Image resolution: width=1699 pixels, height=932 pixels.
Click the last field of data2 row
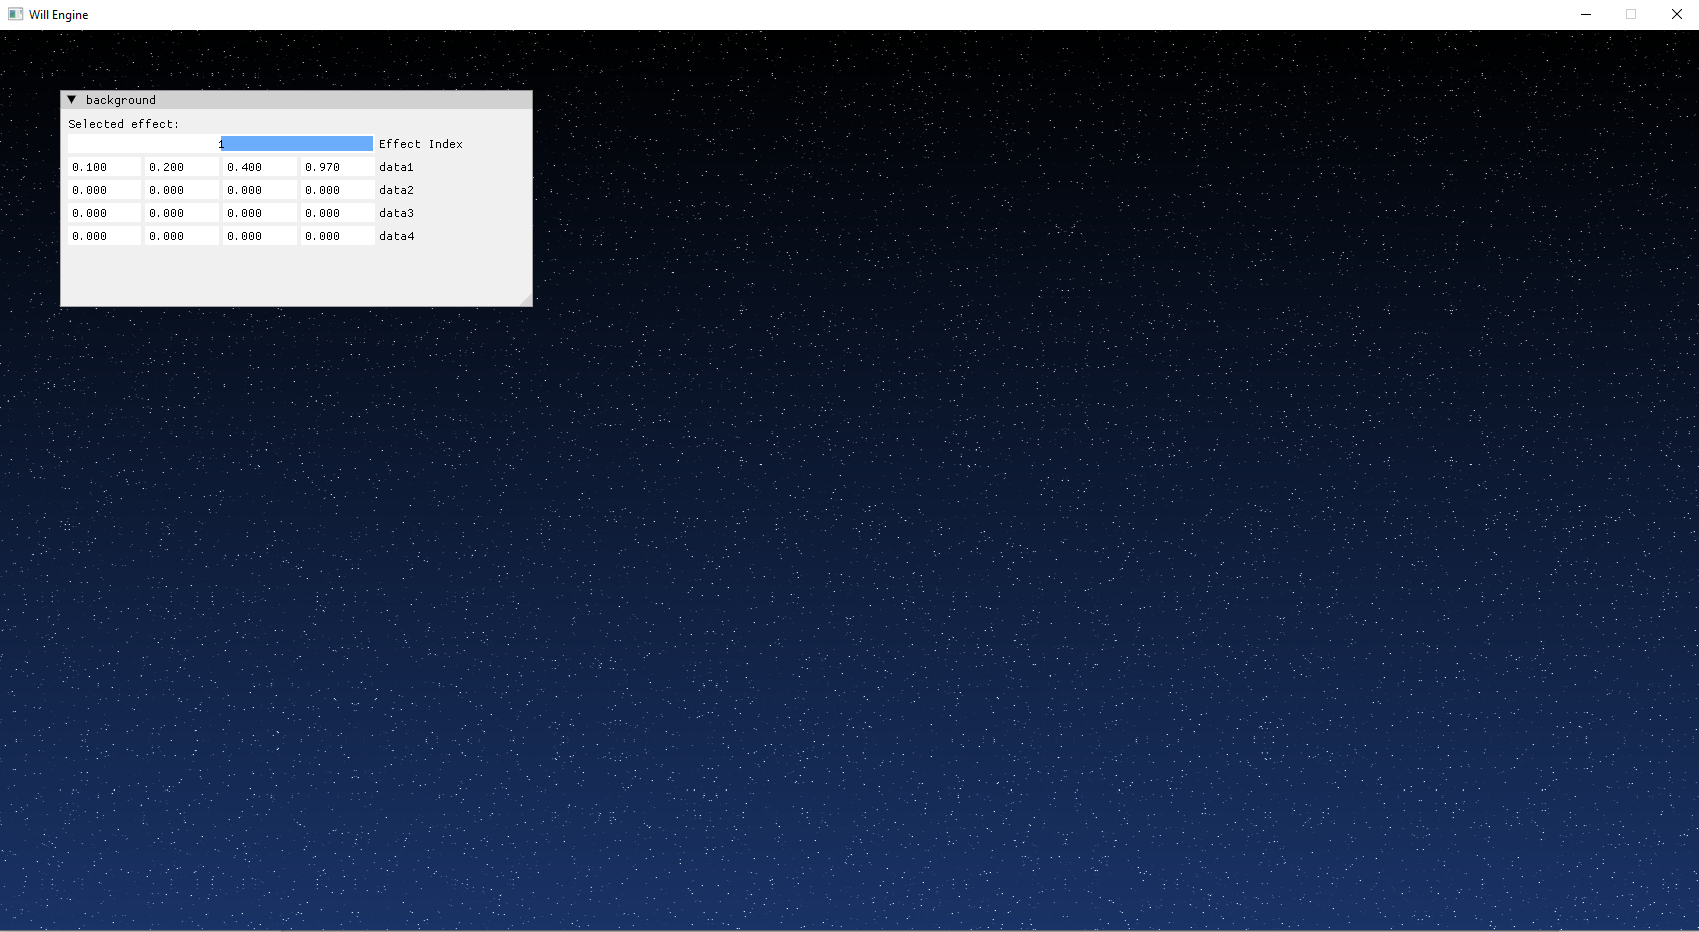[x=336, y=190]
